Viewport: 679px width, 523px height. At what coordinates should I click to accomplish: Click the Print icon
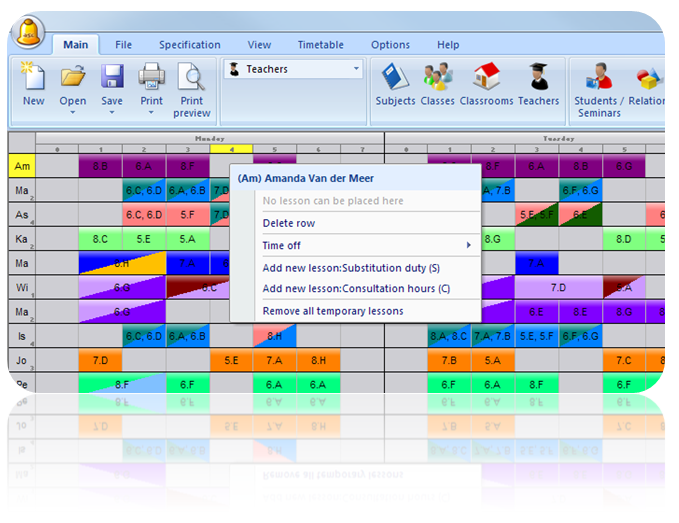tap(152, 78)
